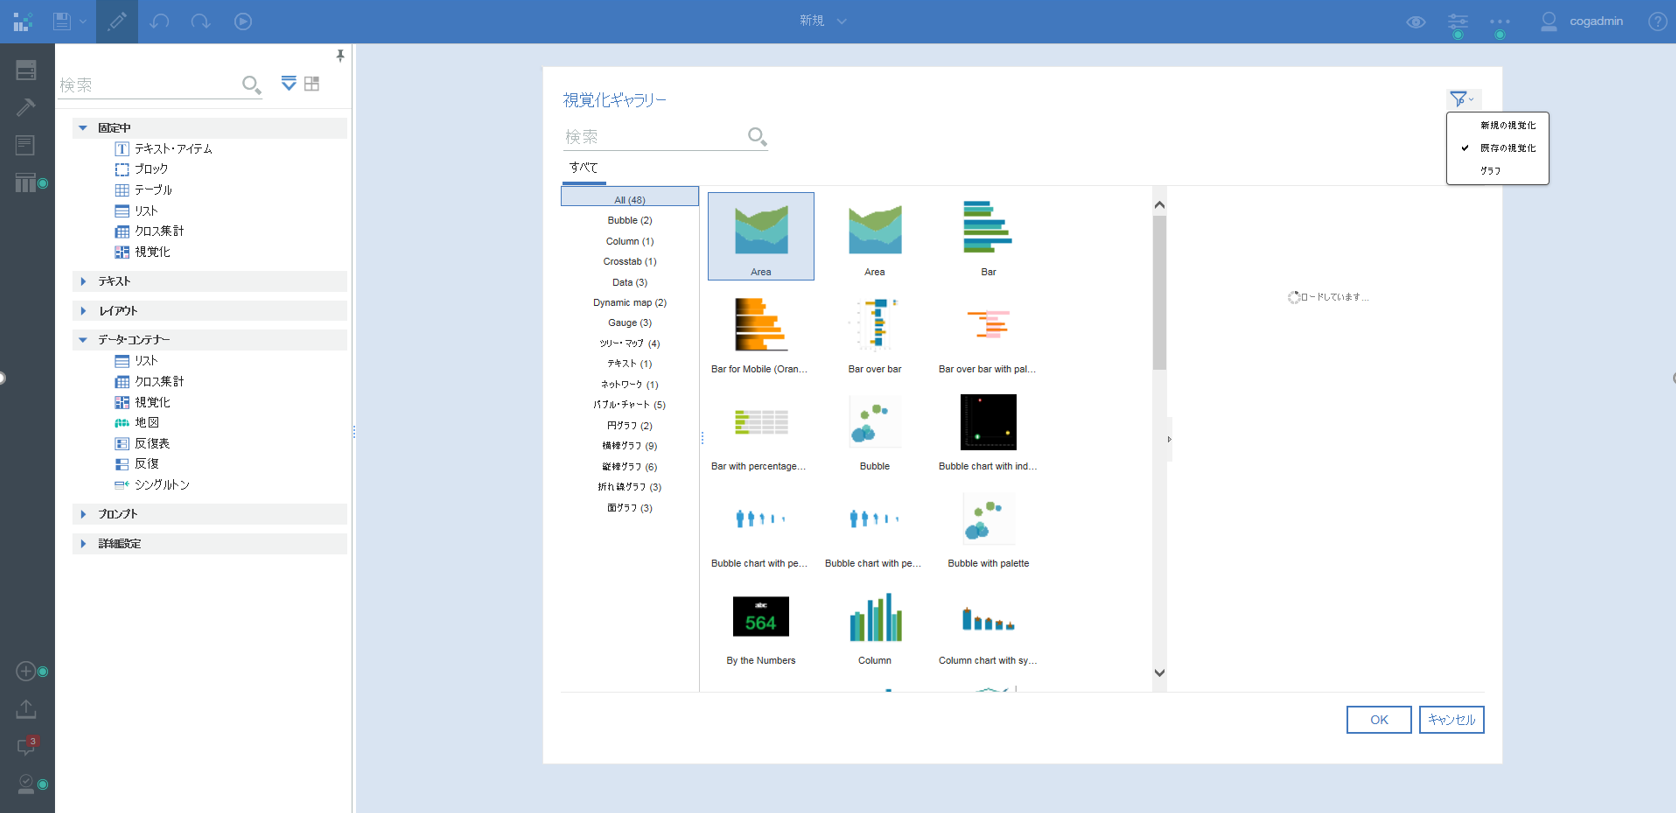Select 反復表 toolbox item

tap(142, 443)
